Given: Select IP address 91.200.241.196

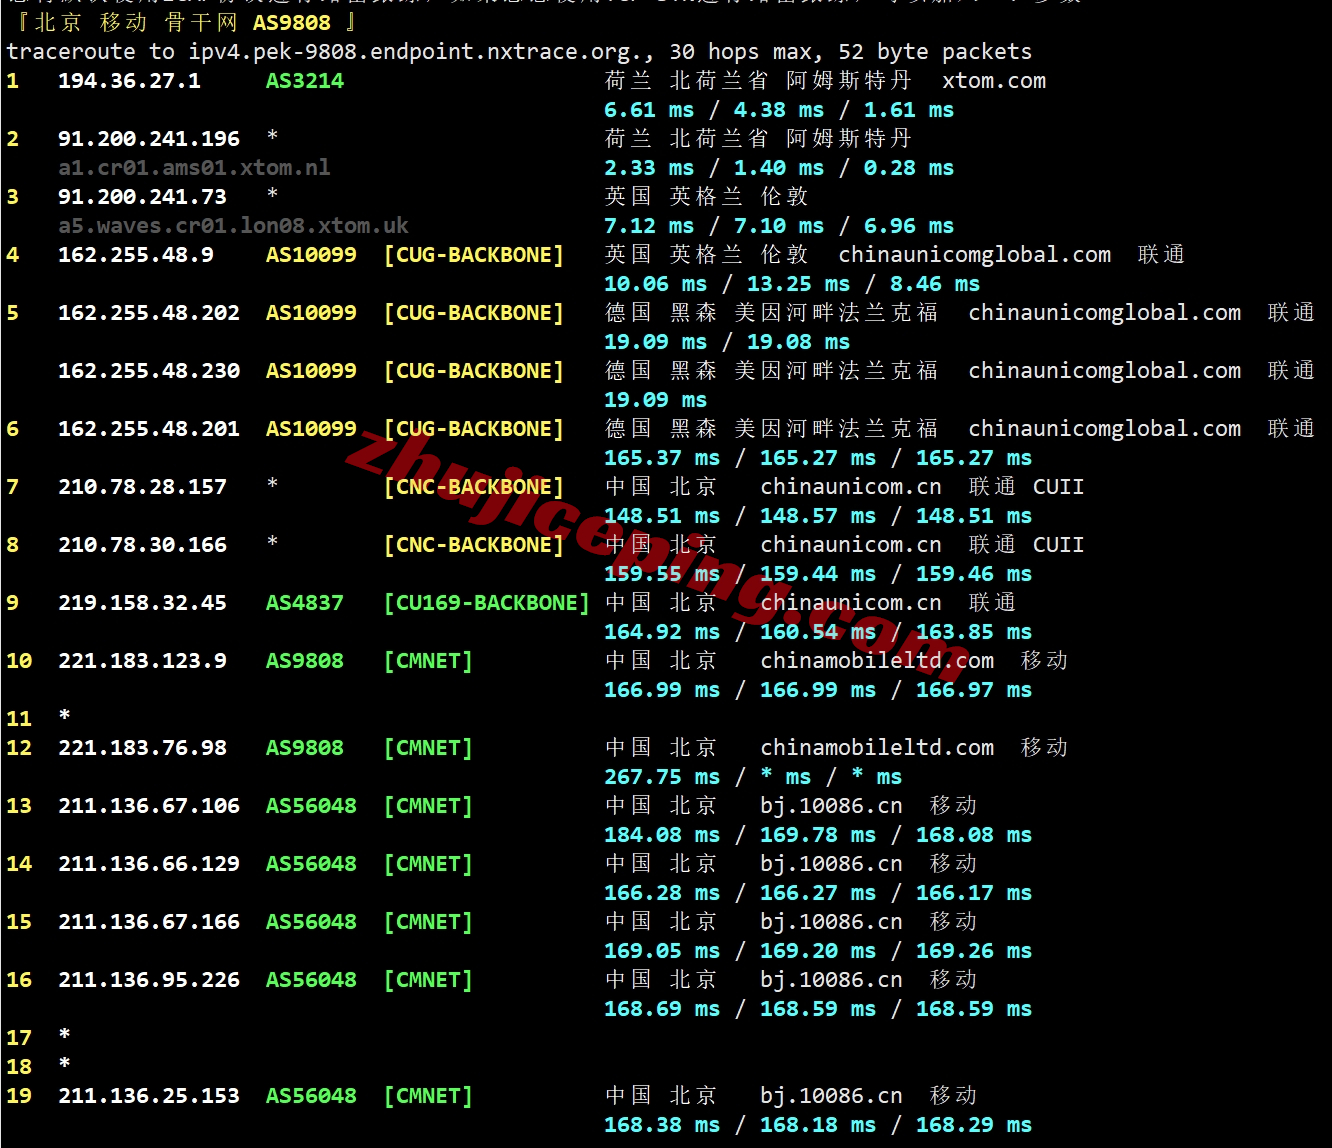Looking at the screenshot, I should tap(149, 139).
